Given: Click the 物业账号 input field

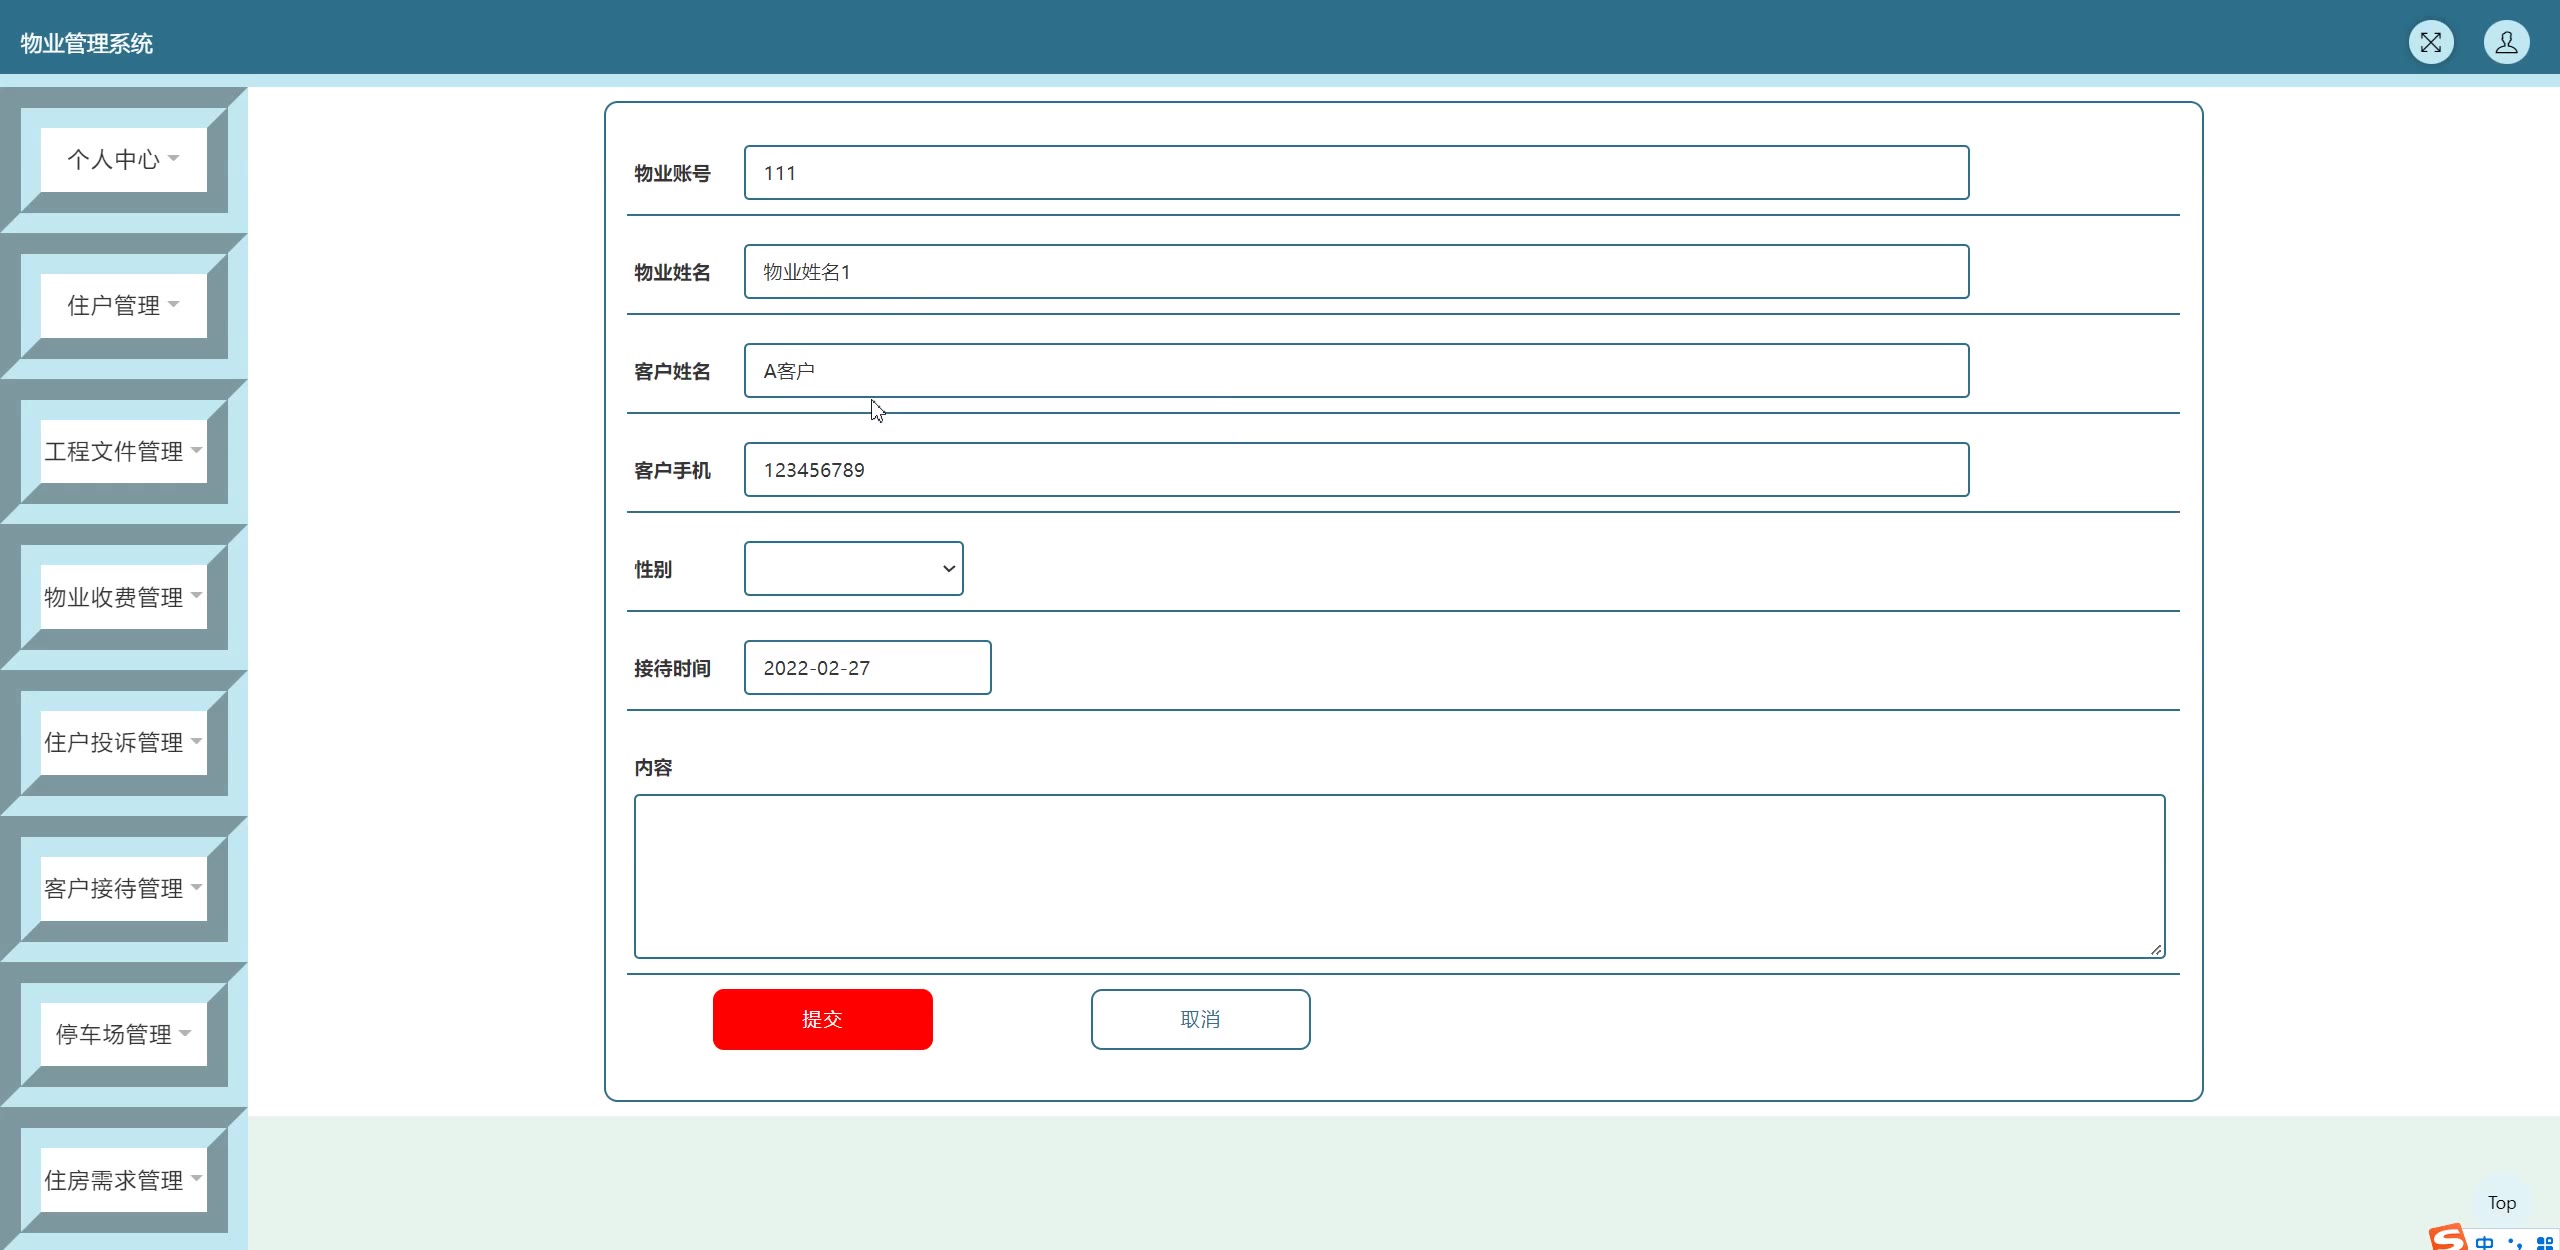Looking at the screenshot, I should coord(1356,172).
